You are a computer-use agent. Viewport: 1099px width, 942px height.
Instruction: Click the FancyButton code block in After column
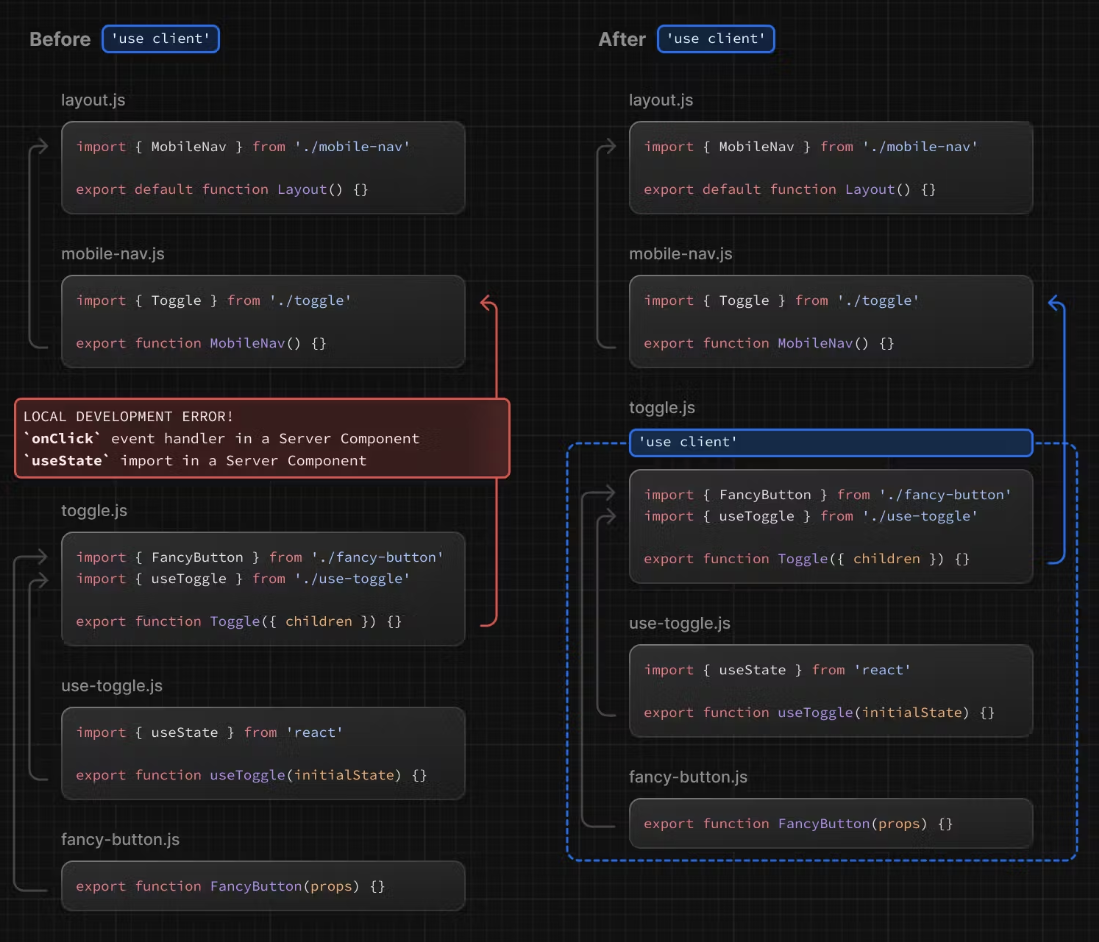(x=830, y=823)
